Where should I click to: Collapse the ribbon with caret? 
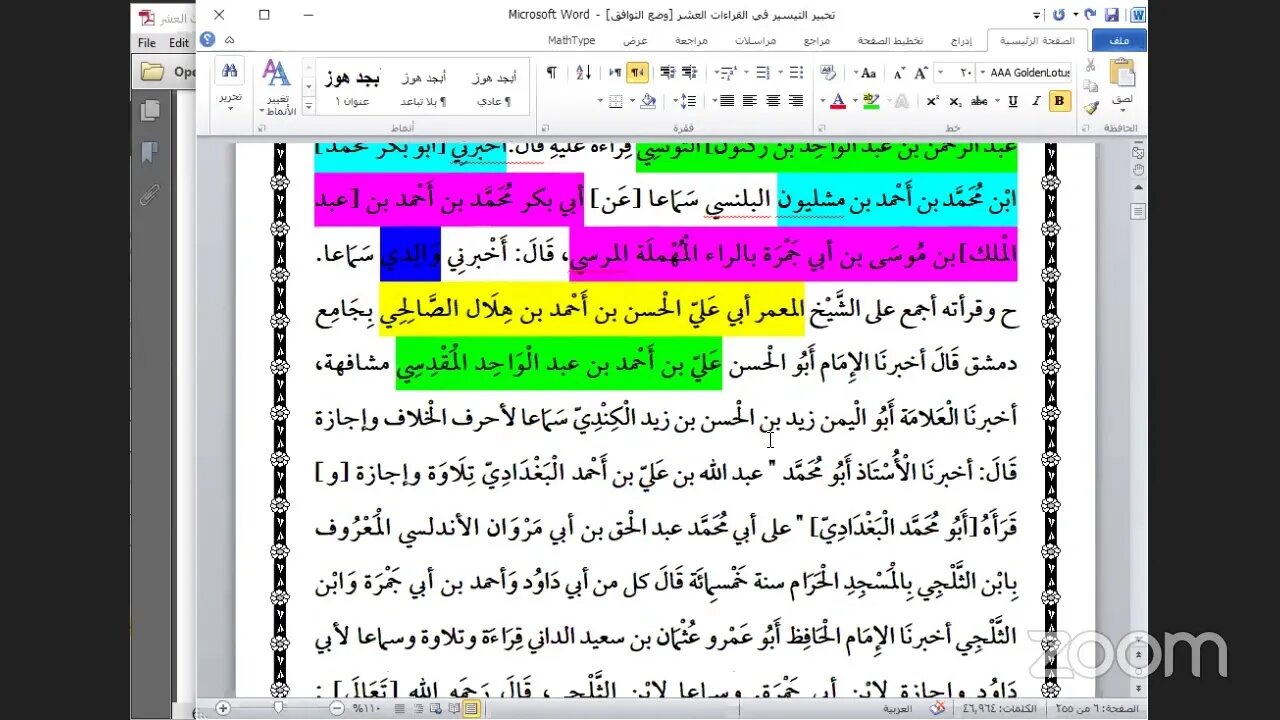point(229,40)
